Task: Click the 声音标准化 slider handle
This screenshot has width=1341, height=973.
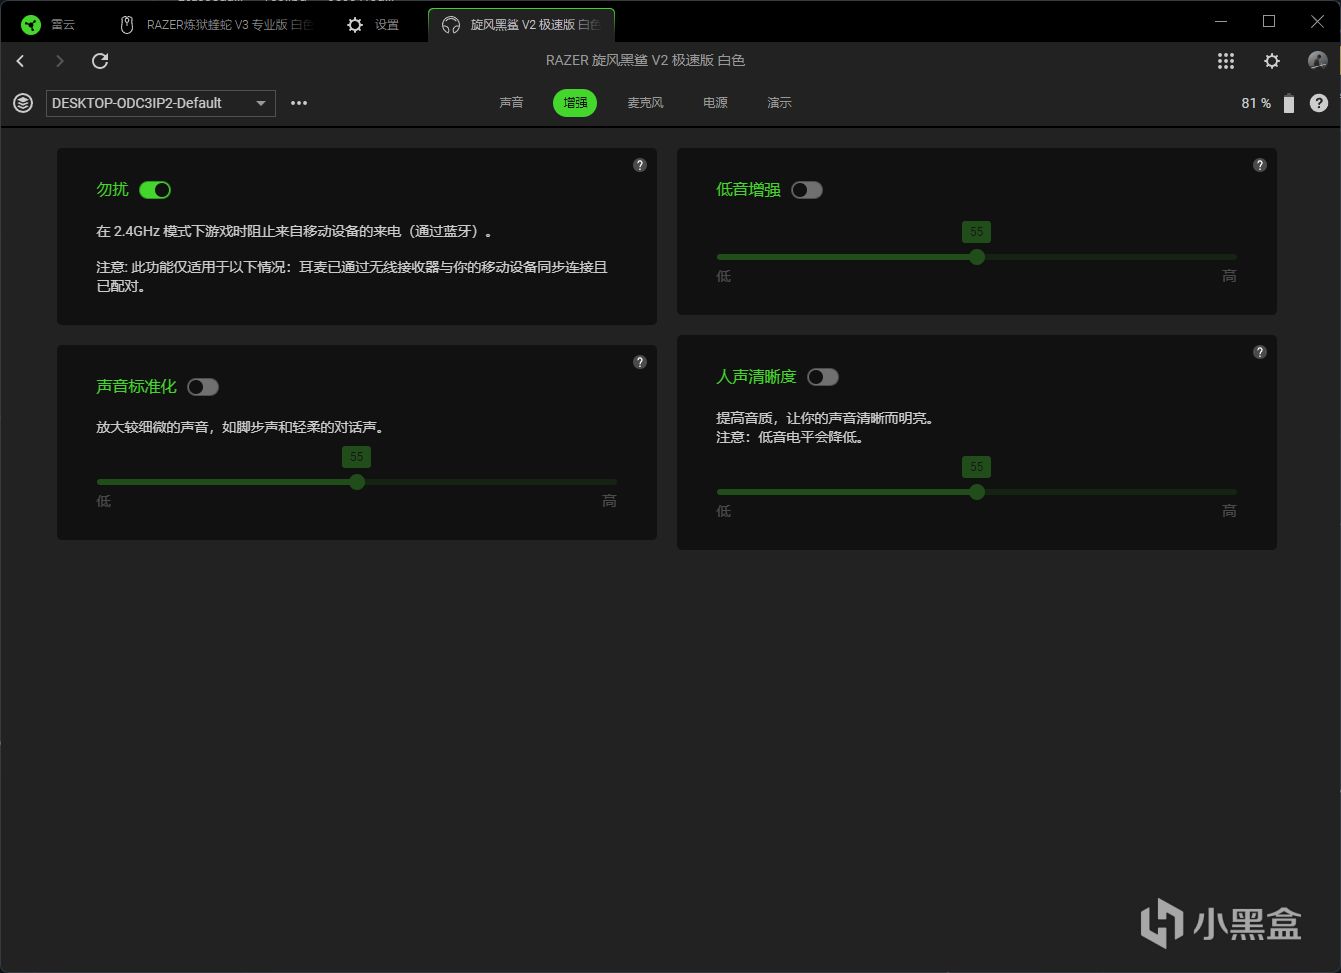Action: 357,482
